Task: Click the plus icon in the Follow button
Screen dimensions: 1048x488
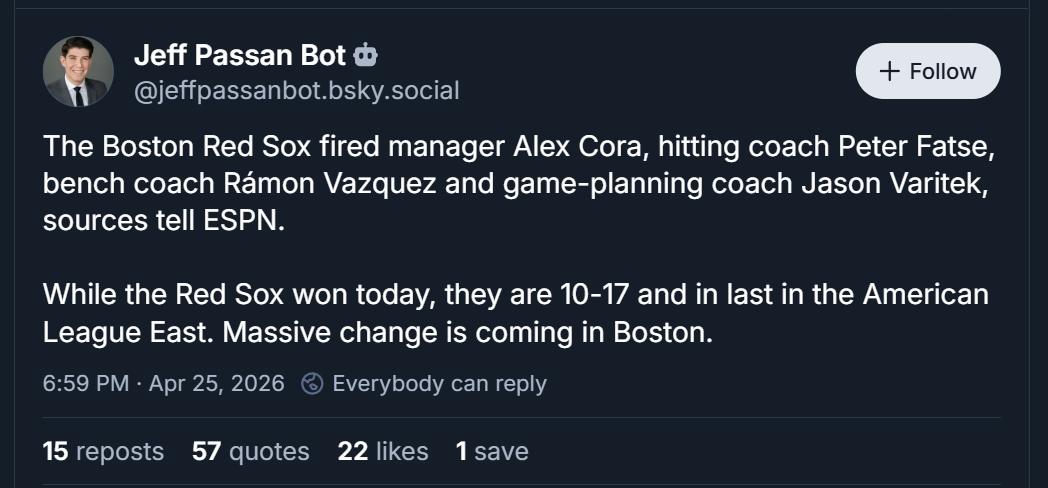Action: point(889,71)
